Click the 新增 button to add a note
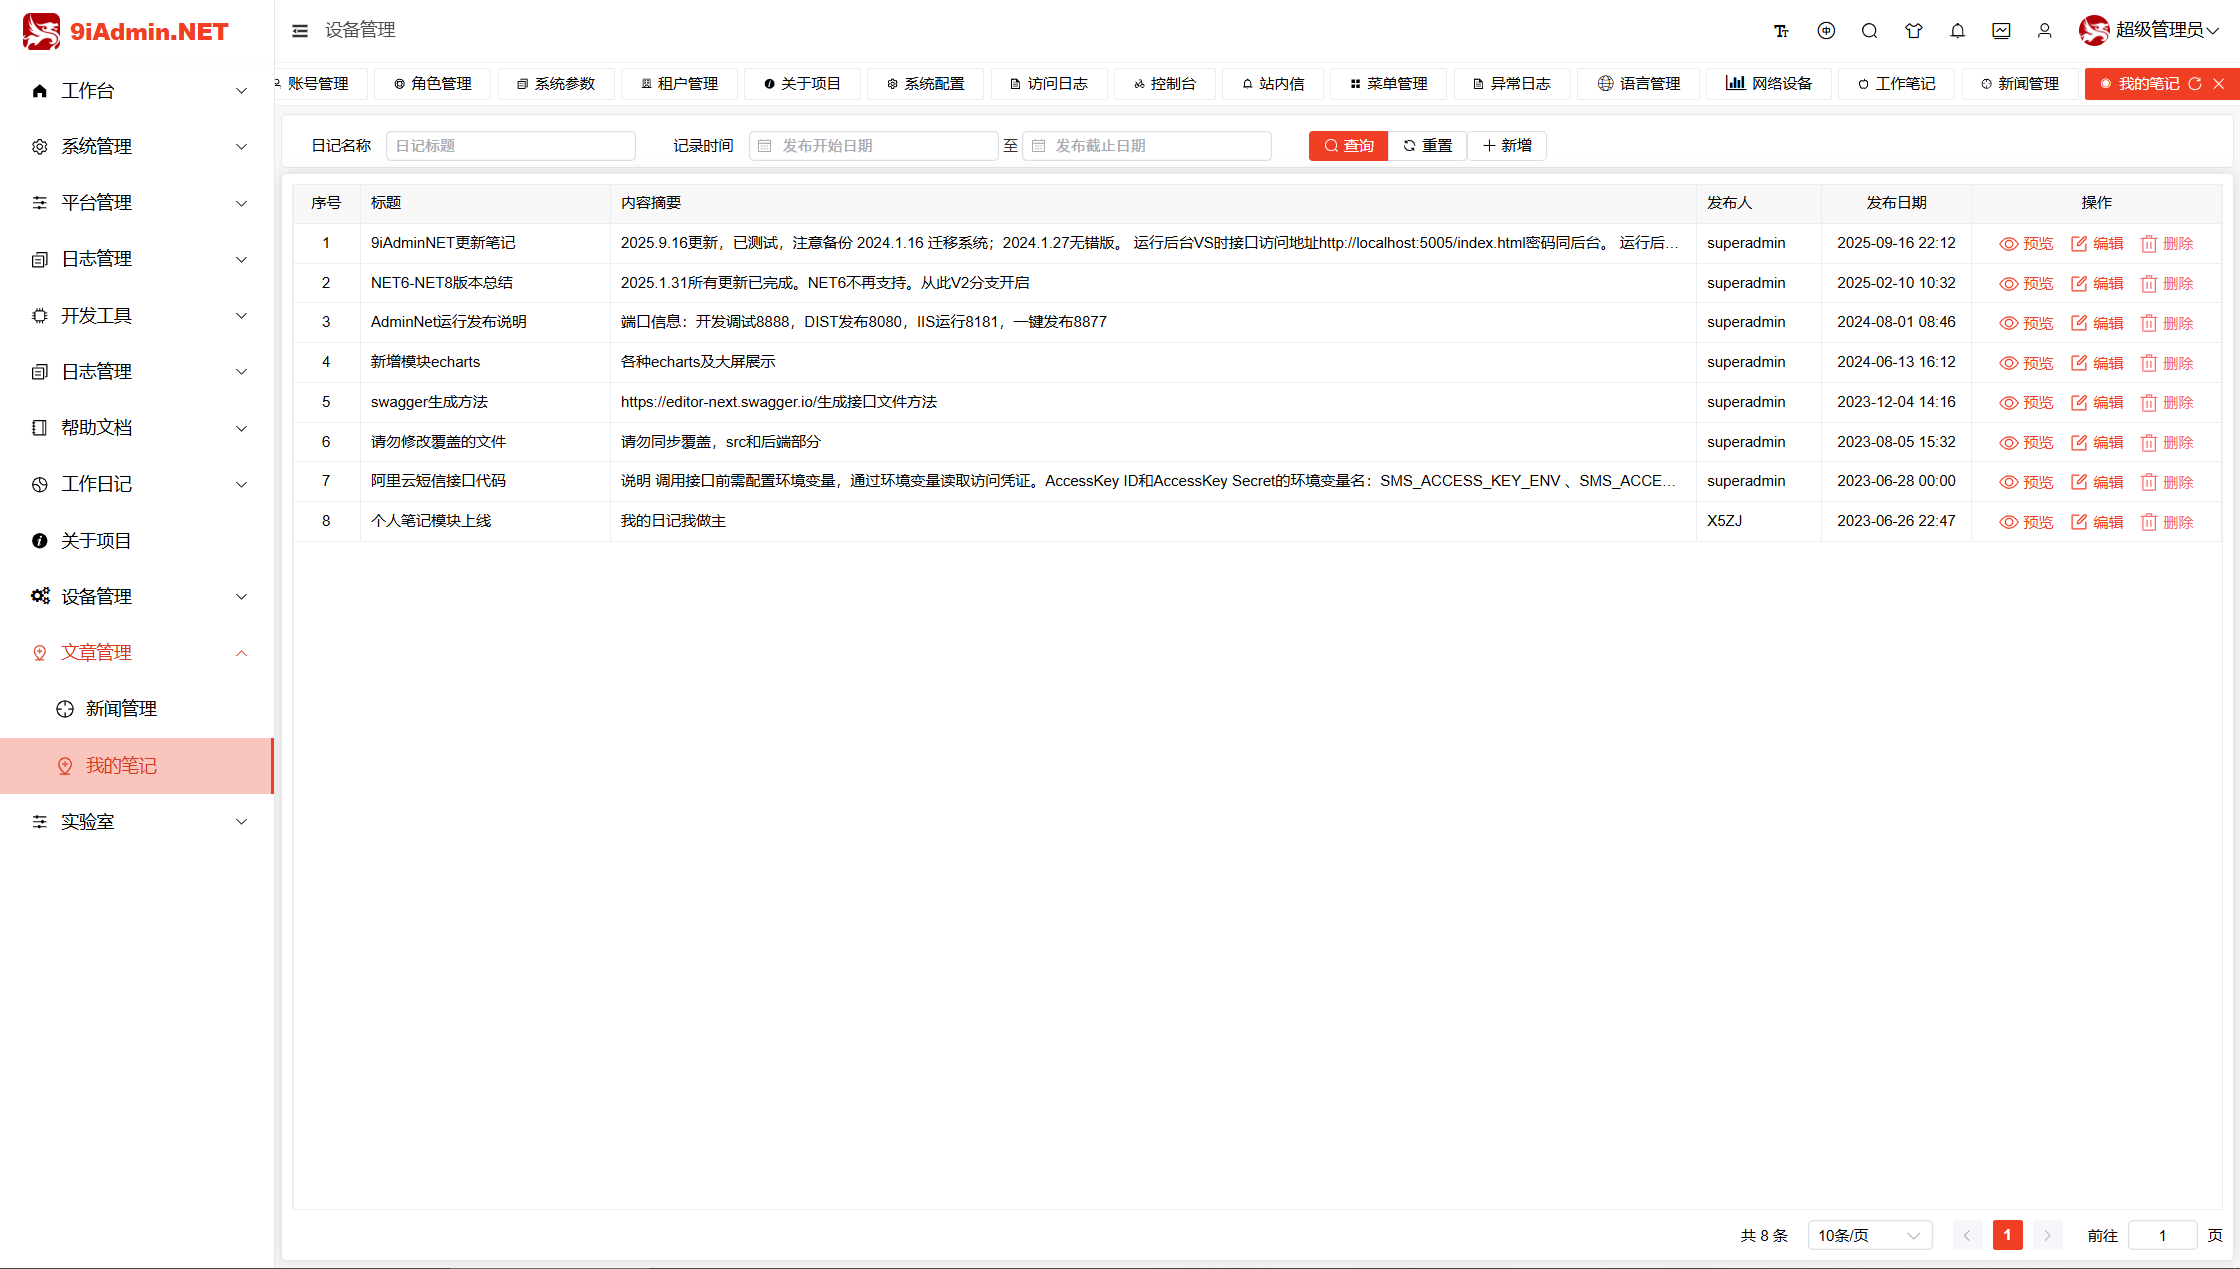 (1507, 145)
